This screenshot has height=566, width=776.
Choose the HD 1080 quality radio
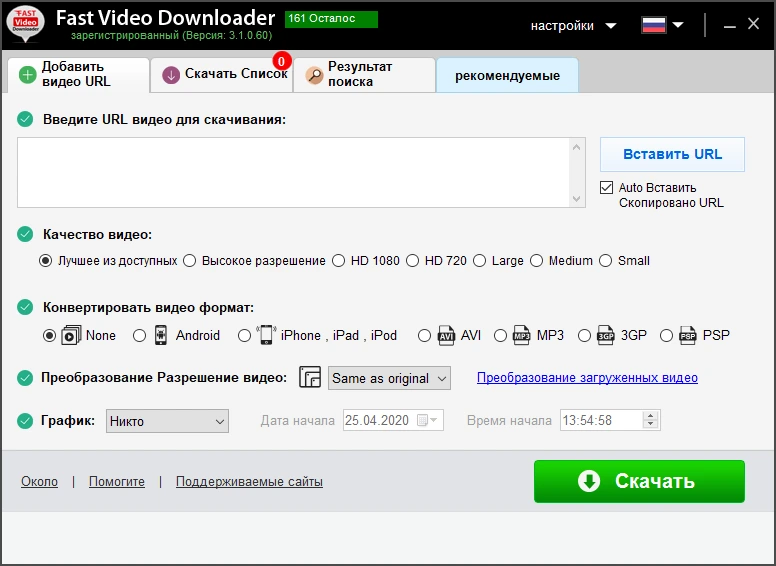pos(339,261)
